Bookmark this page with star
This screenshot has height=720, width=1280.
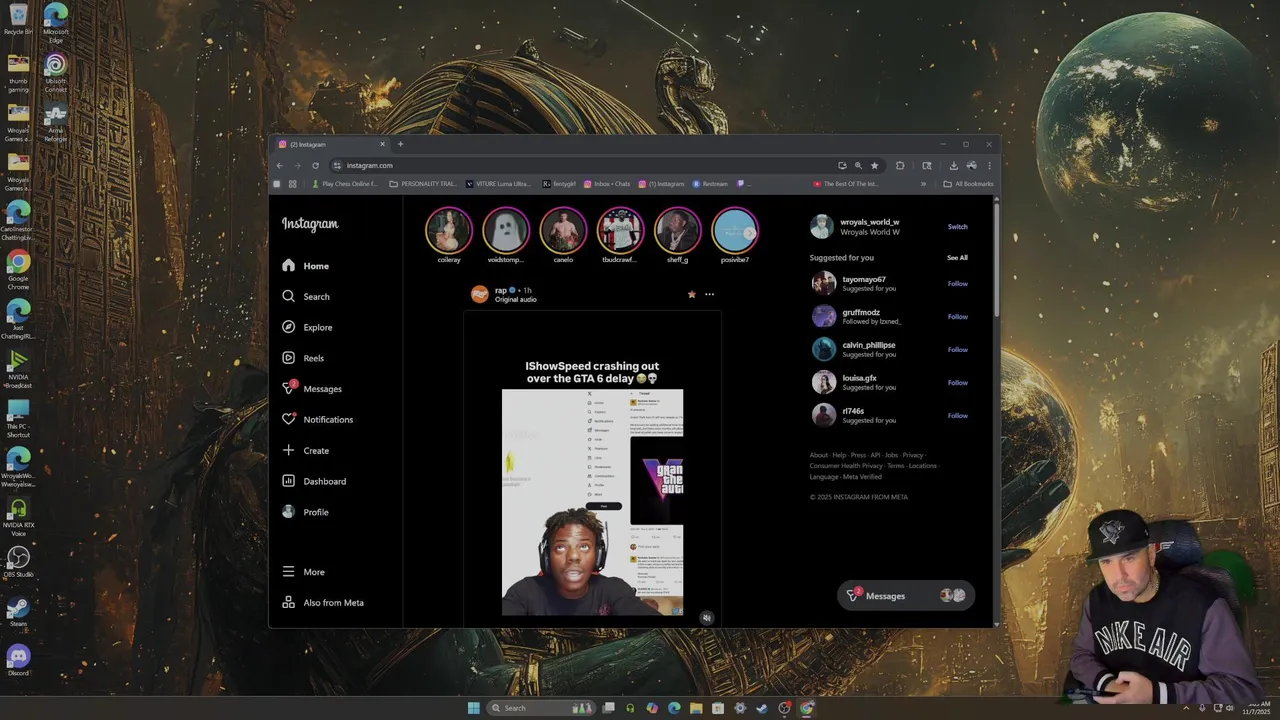click(874, 166)
